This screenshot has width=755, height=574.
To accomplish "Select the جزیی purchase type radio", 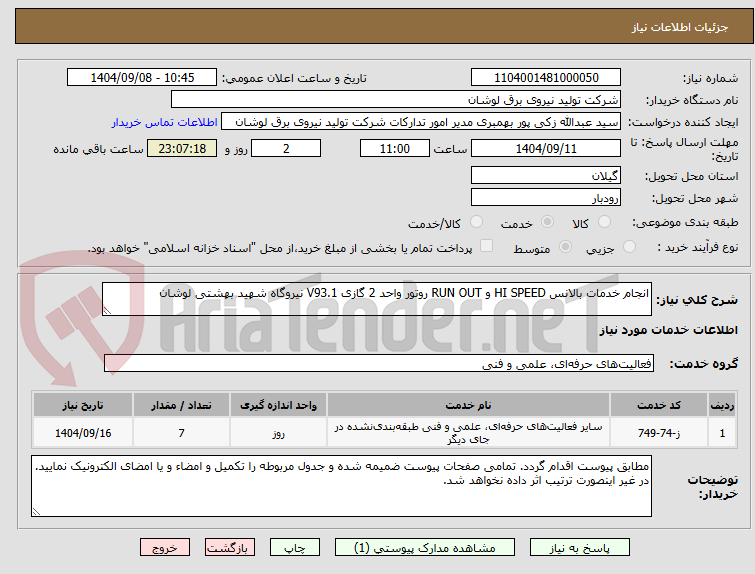I will click(629, 247).
